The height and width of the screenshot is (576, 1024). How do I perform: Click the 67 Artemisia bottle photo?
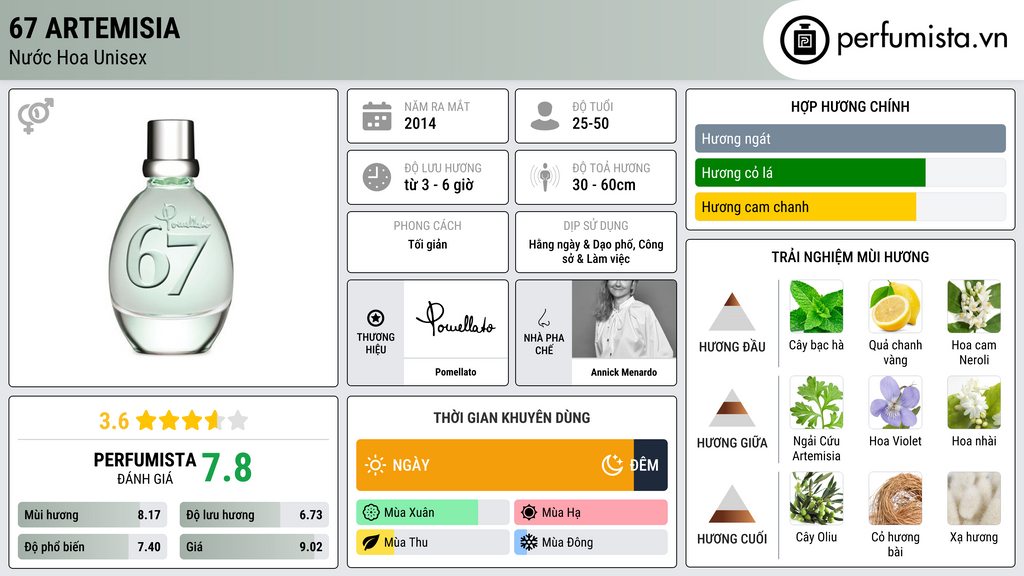(x=171, y=236)
